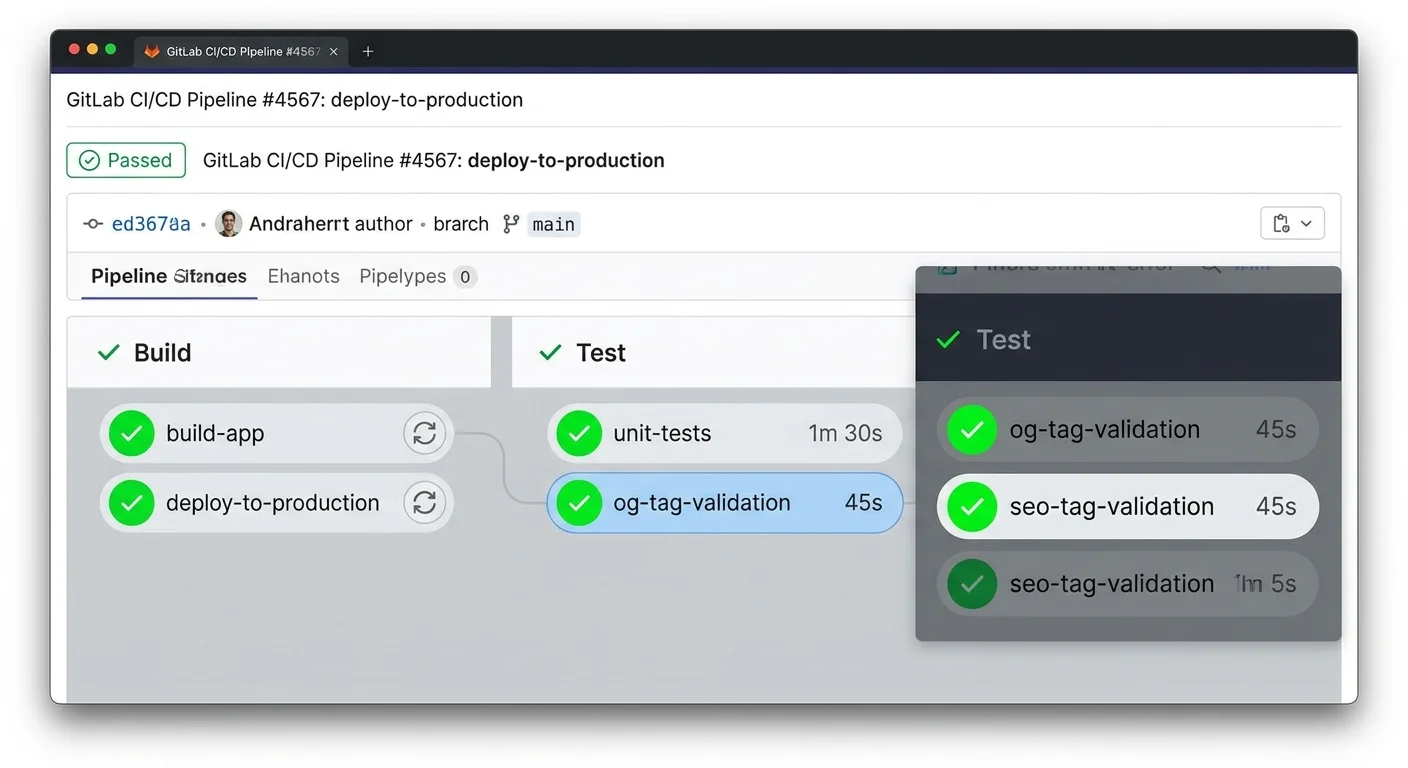Close the GitLab CI/CD Pipeline browser tab

[x=333, y=51]
